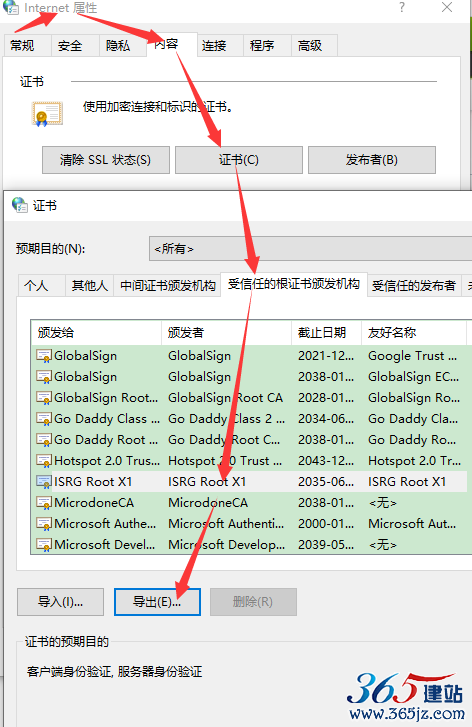Viewport: 472px width, 727px height.
Task: Click the 2028-01... expiry date cell
Action: click(x=326, y=398)
